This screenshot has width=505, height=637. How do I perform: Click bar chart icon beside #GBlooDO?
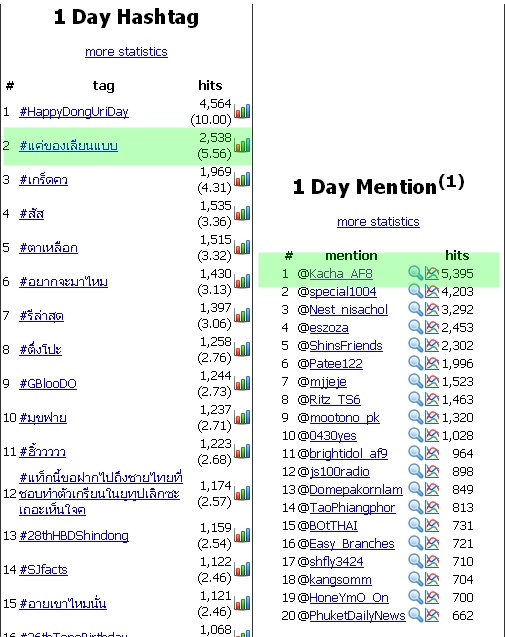click(242, 383)
